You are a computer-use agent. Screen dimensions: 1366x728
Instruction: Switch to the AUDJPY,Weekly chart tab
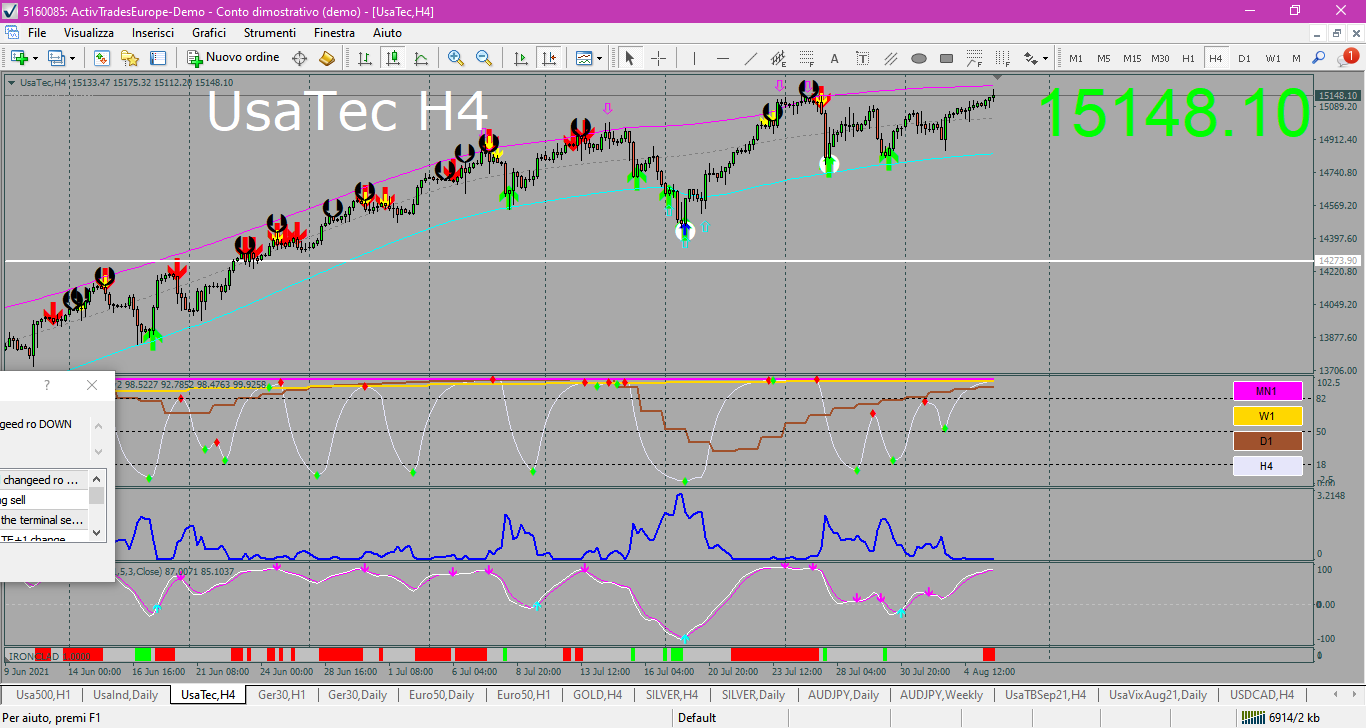pyautogui.click(x=941, y=694)
